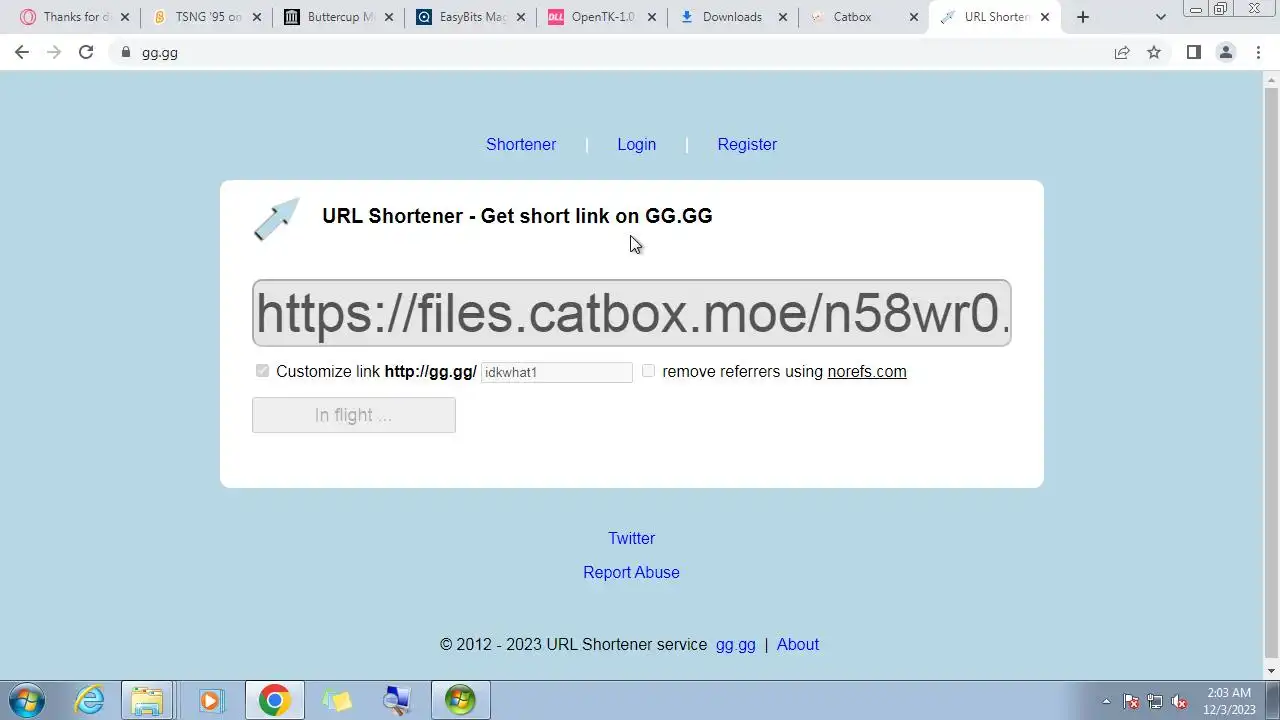The height and width of the screenshot is (720, 1280).
Task: Open Action Center flag icon
Action: click(x=1131, y=701)
